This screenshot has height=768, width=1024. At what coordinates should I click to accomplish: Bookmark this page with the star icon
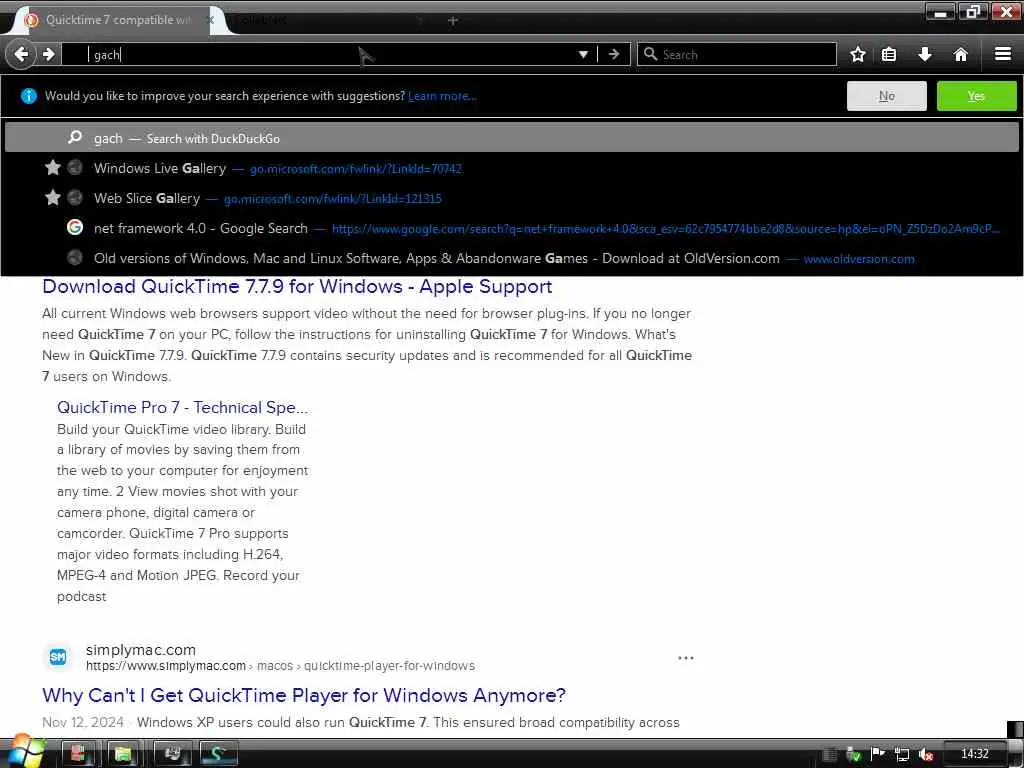(x=857, y=54)
